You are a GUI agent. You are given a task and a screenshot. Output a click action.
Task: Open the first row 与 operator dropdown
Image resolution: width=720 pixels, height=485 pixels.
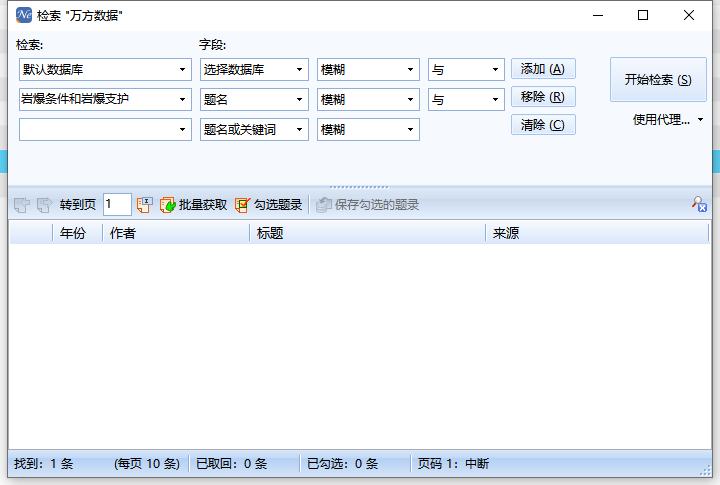[x=495, y=70]
